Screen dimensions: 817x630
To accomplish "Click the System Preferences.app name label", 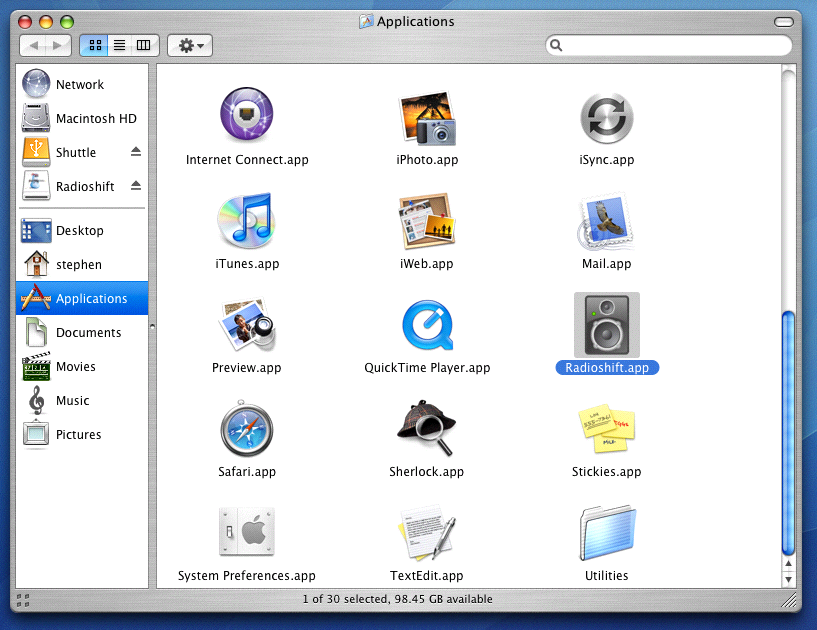I will pyautogui.click(x=246, y=575).
